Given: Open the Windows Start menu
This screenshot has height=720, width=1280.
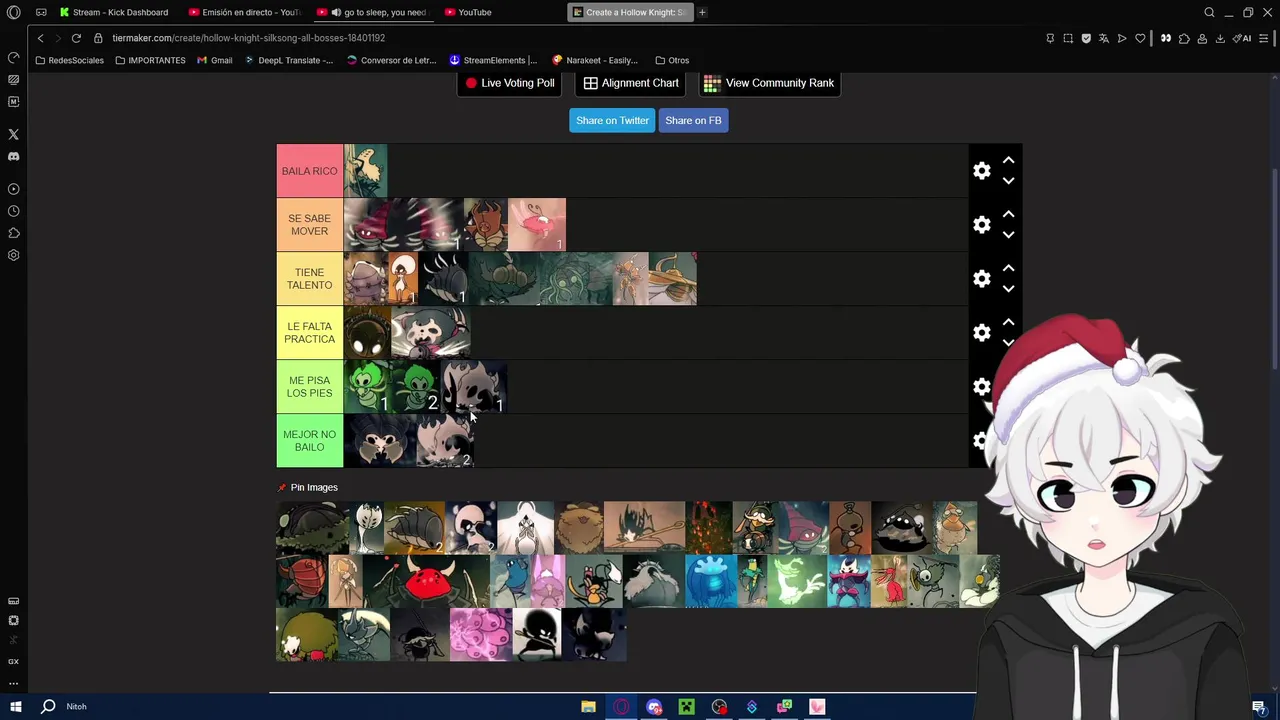Looking at the screenshot, I should [x=15, y=706].
